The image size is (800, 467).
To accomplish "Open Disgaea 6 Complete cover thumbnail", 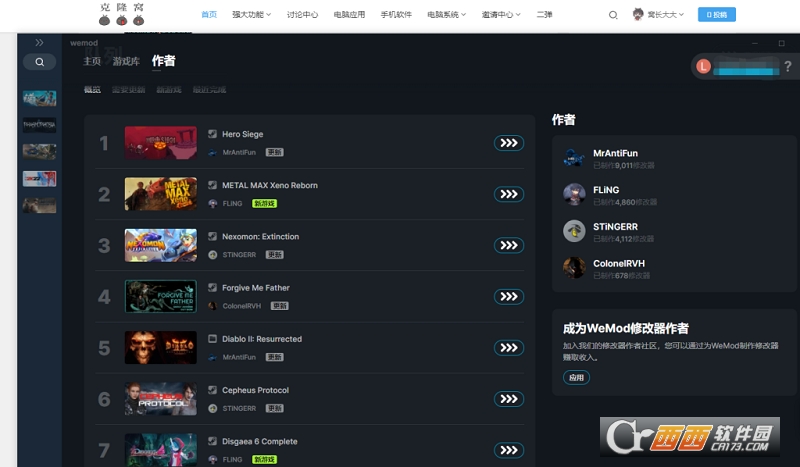I will pos(161,450).
